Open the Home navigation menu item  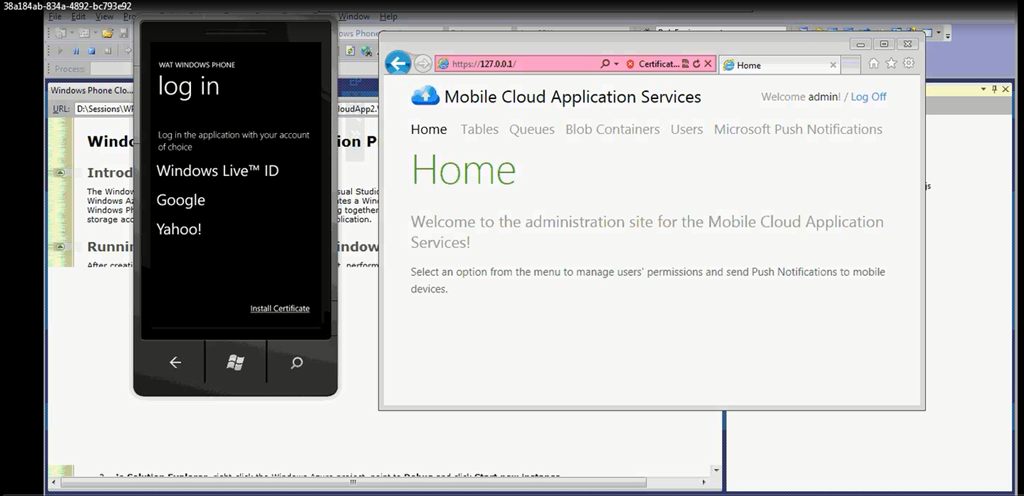pos(429,129)
